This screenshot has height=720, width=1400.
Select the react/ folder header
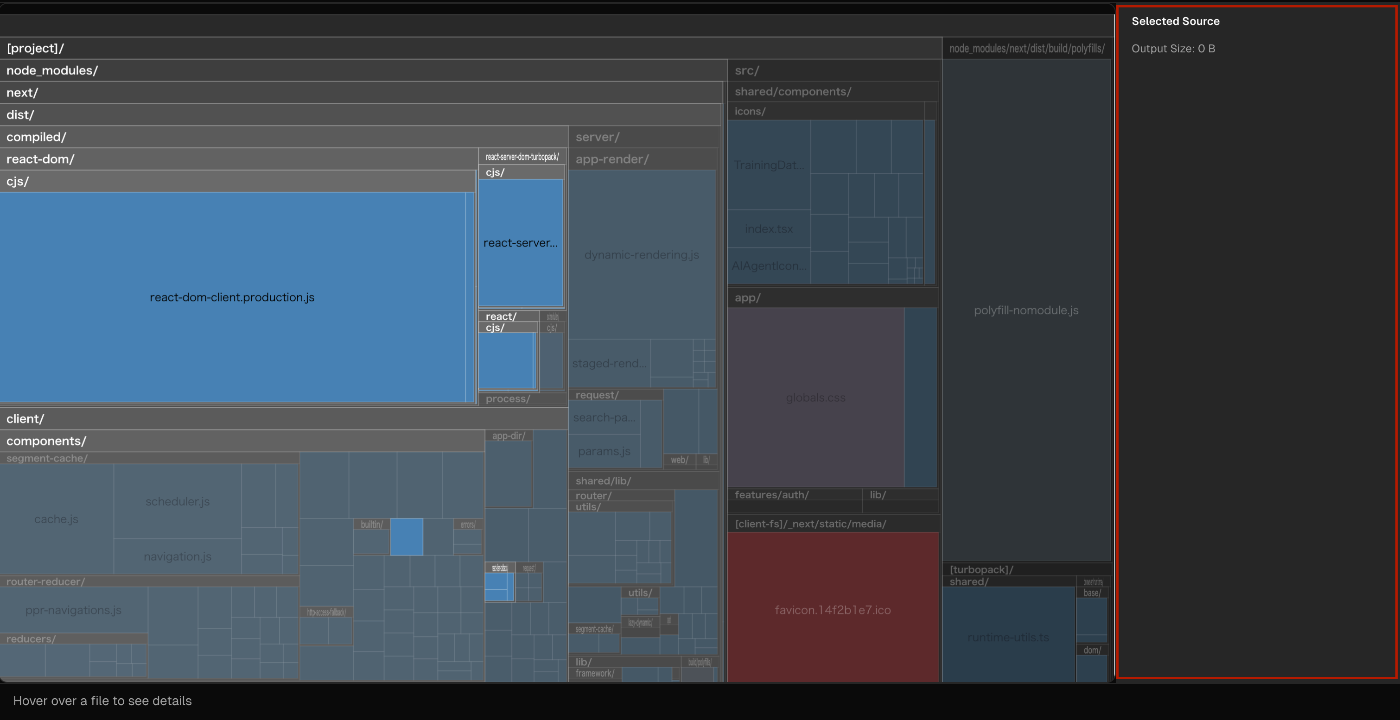508,316
